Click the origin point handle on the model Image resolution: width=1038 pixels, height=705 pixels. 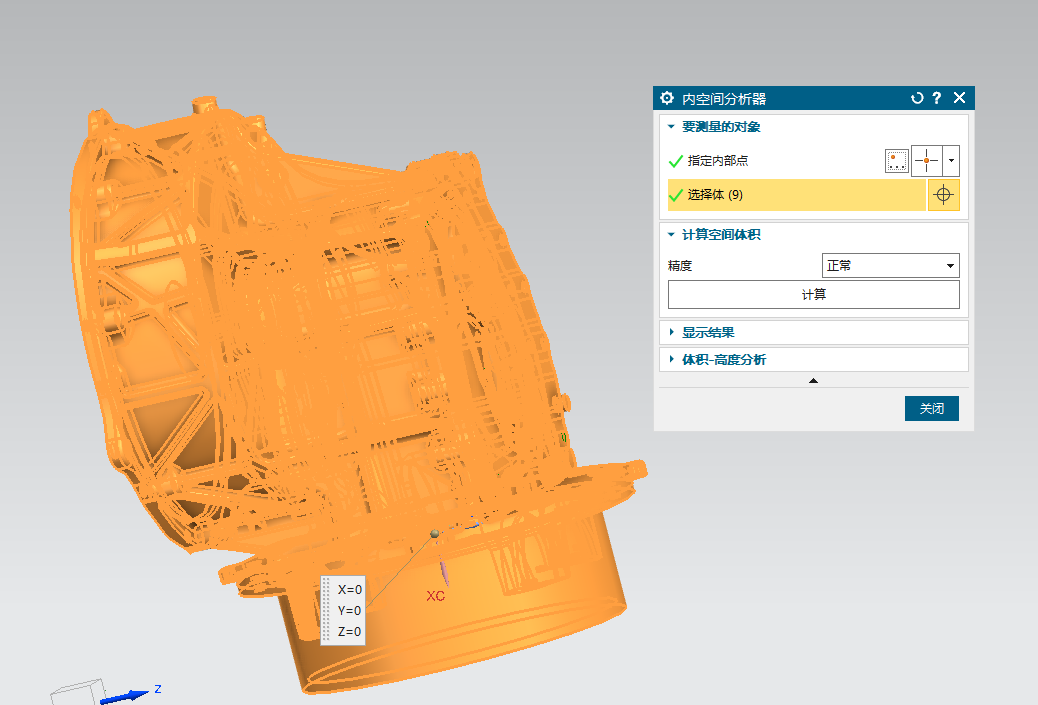point(434,534)
